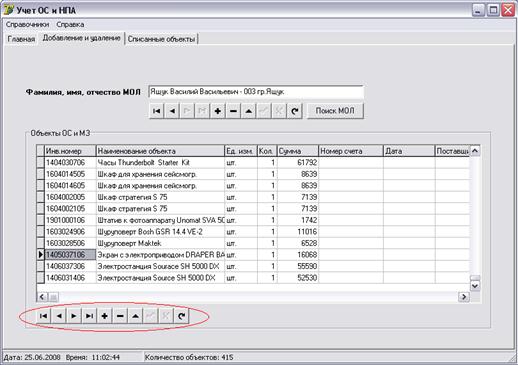Select inventory number 1604002105 cell
The width and height of the screenshot is (518, 365).
(70, 209)
